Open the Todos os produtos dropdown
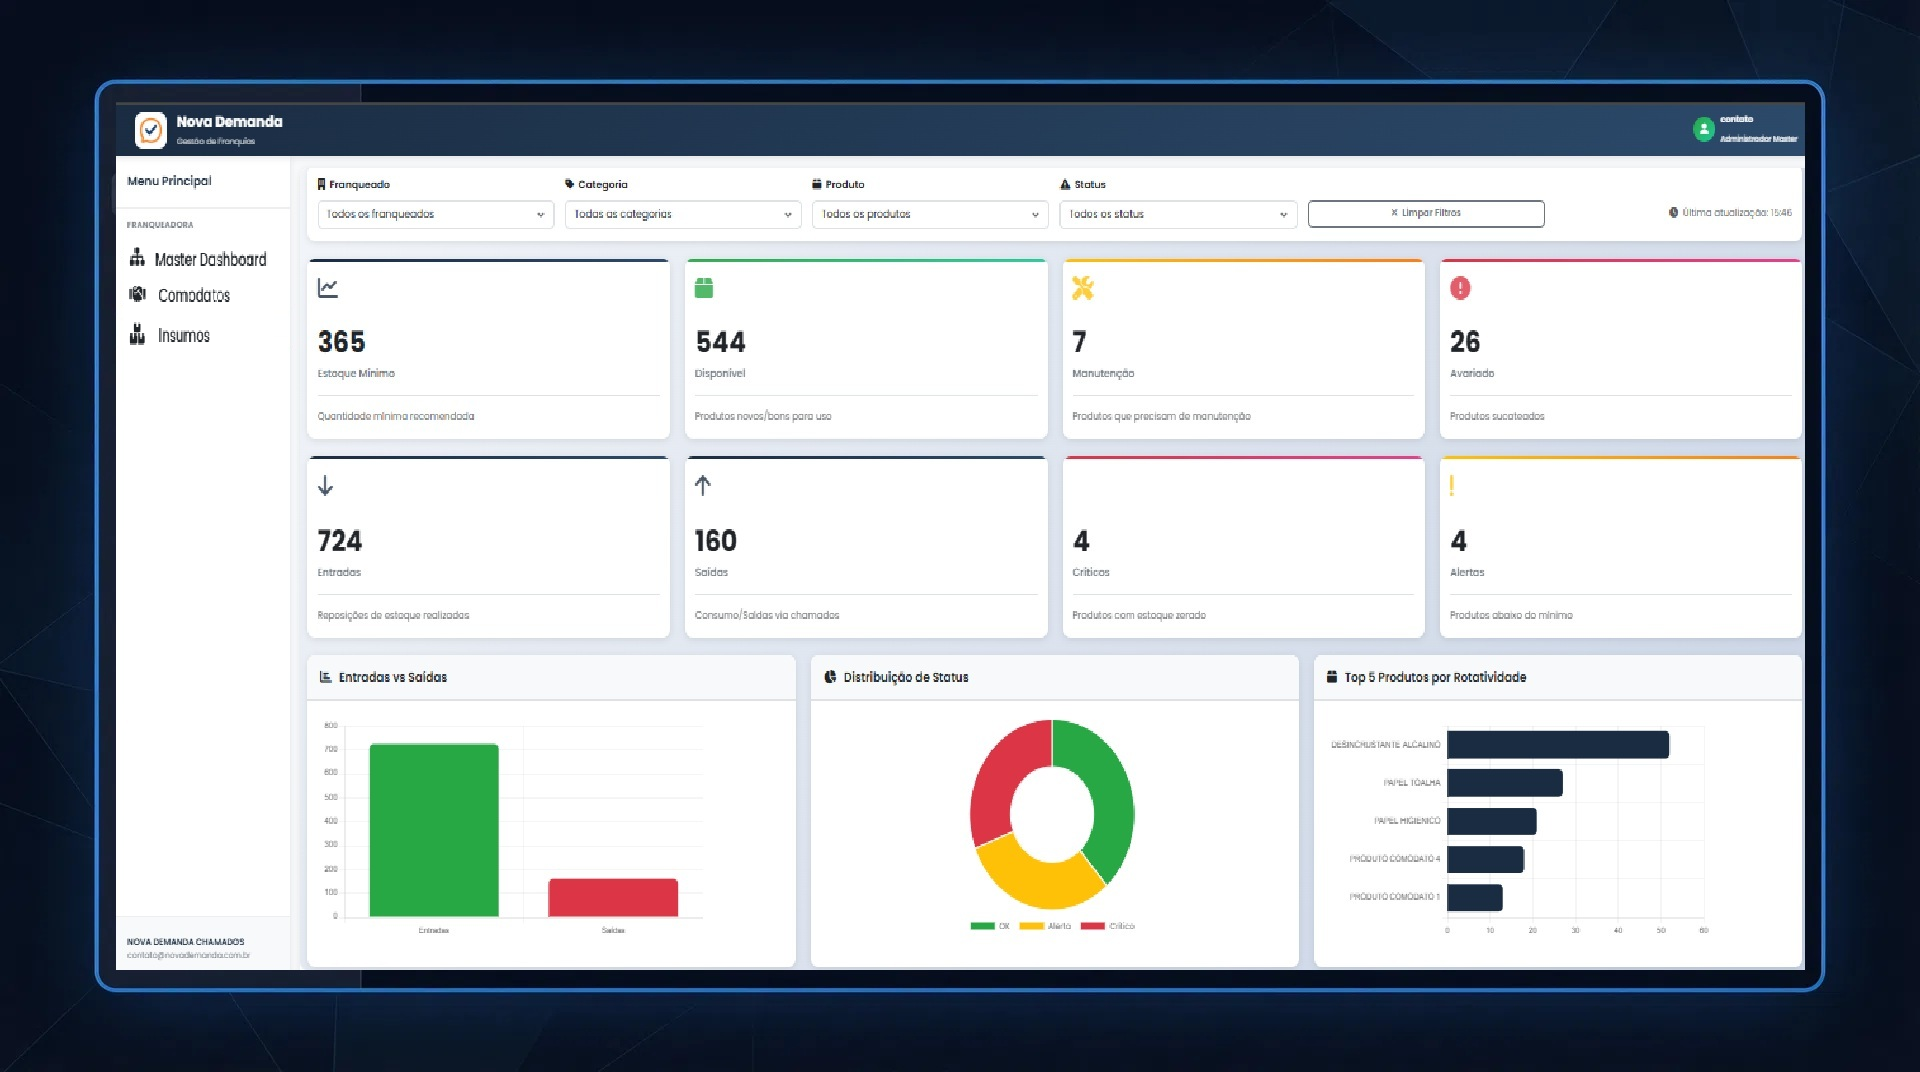Viewport: 1920px width, 1072px height. 929,214
